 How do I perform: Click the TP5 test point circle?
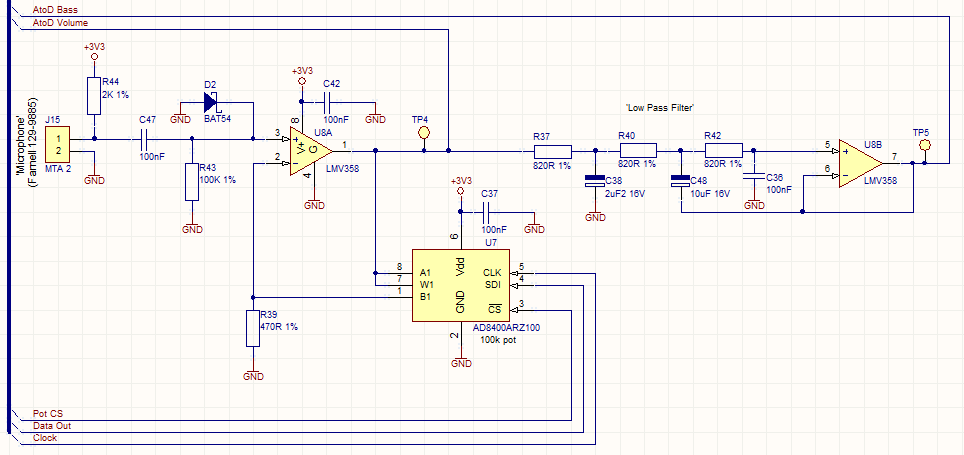924,145
